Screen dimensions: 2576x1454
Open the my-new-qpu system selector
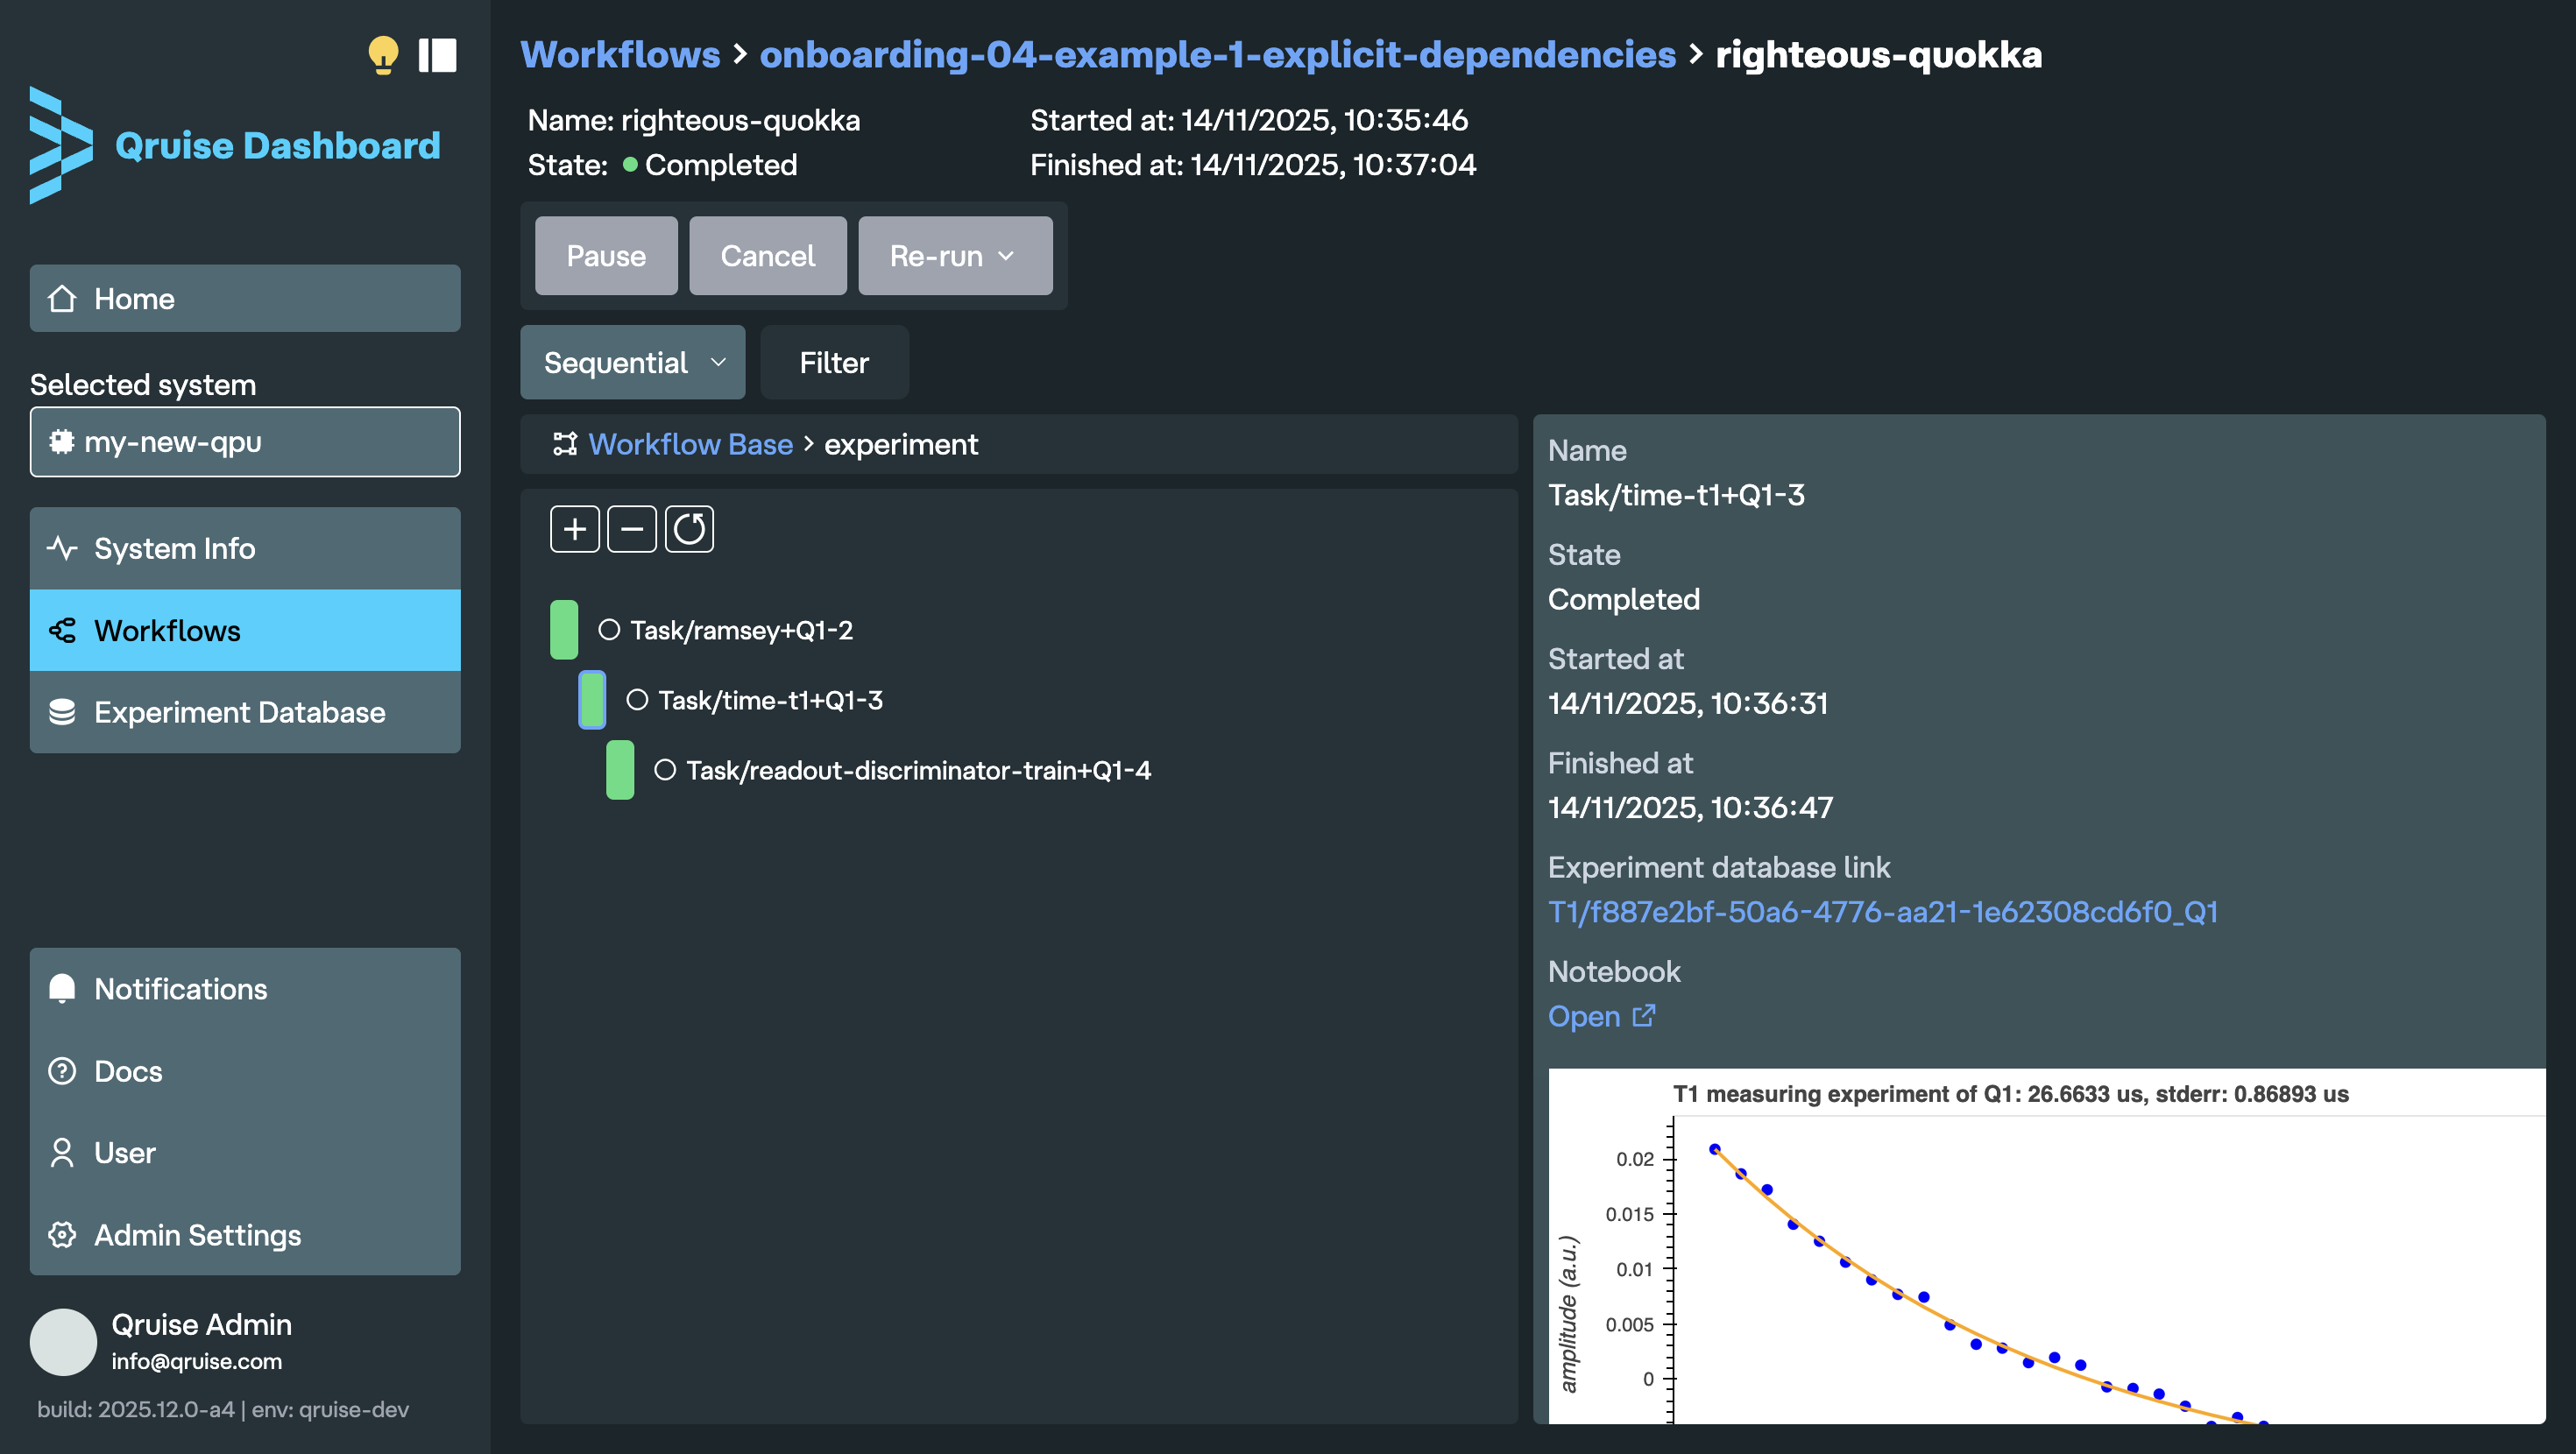click(x=244, y=441)
